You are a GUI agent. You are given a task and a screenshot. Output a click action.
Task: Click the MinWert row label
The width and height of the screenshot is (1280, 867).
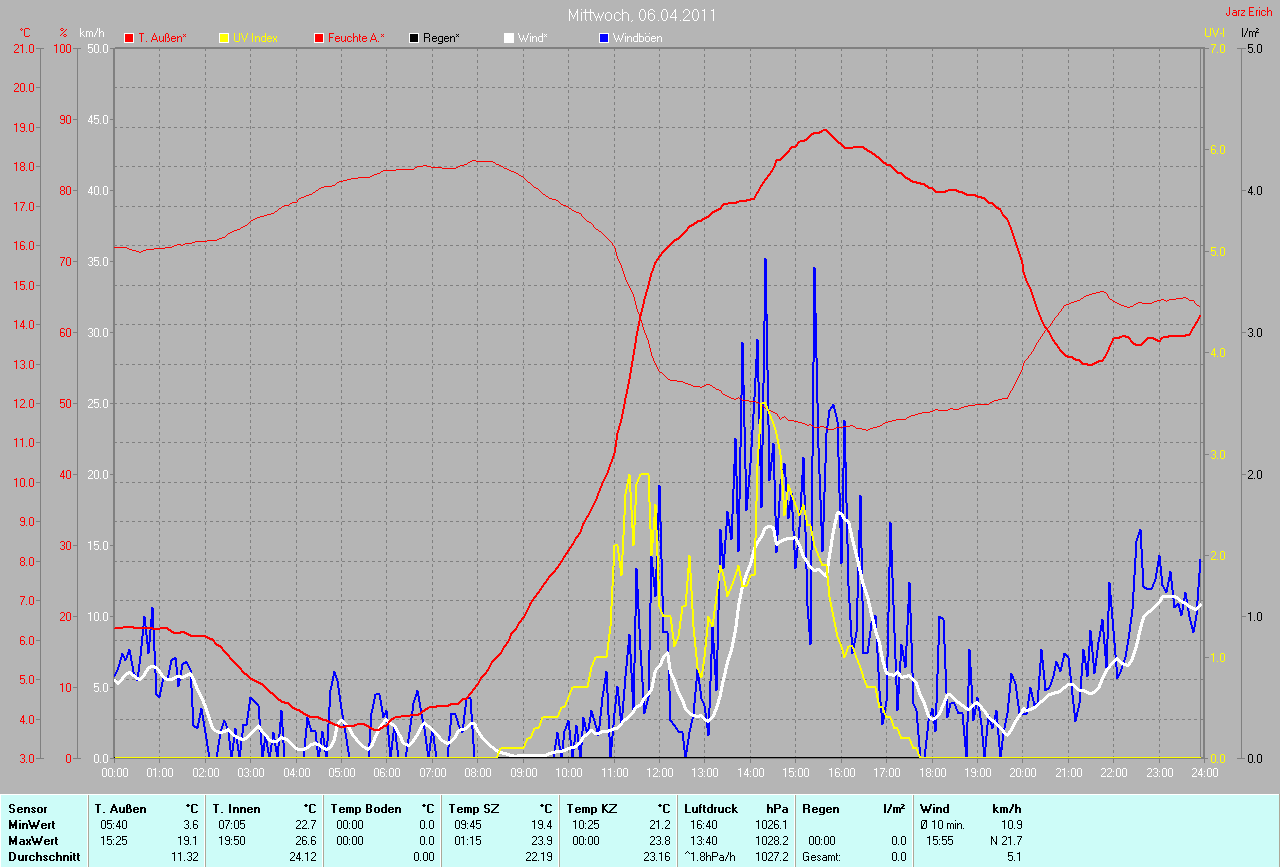tap(30, 825)
